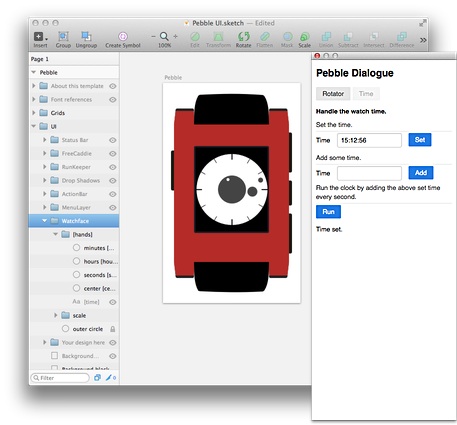Select the Background layer row

pyautogui.click(x=74, y=356)
